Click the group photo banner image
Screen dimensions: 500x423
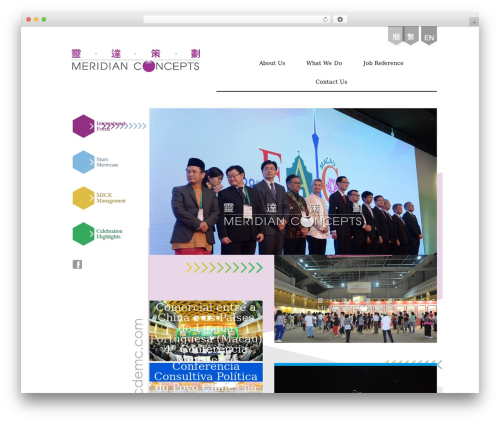pos(293,181)
